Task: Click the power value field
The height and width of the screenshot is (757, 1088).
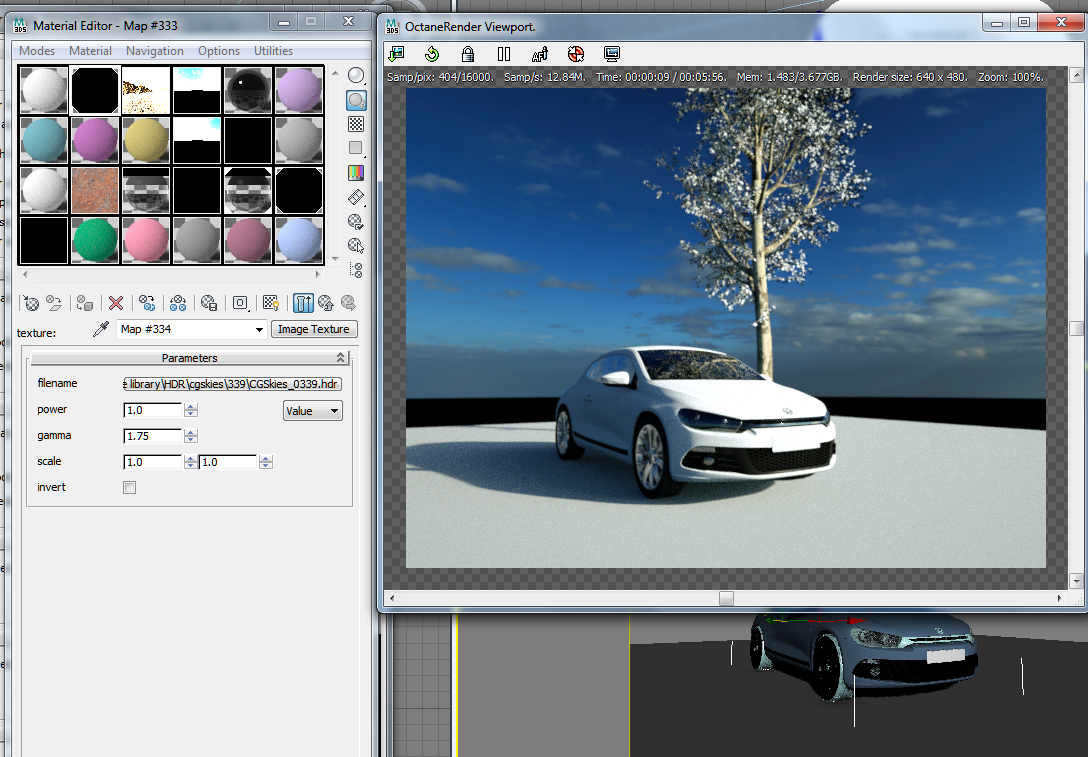Action: (153, 410)
